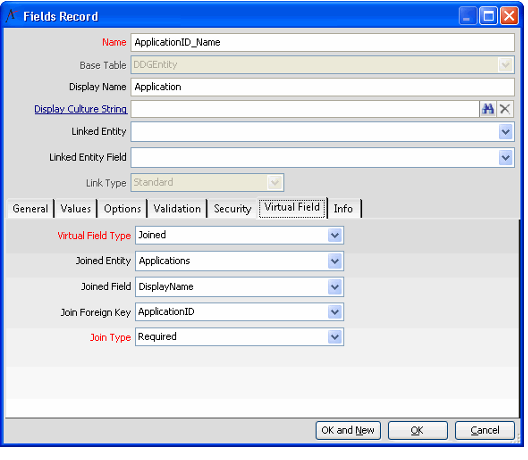Viewport: 528px width, 460px height.
Task: Click the Display Culture String text box
Action: [305, 109]
